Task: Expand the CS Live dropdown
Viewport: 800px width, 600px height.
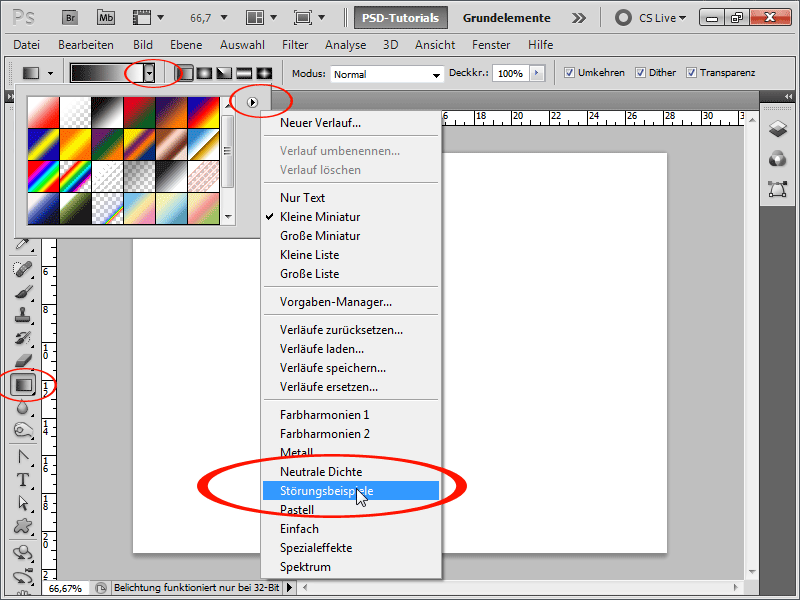Action: click(x=662, y=18)
